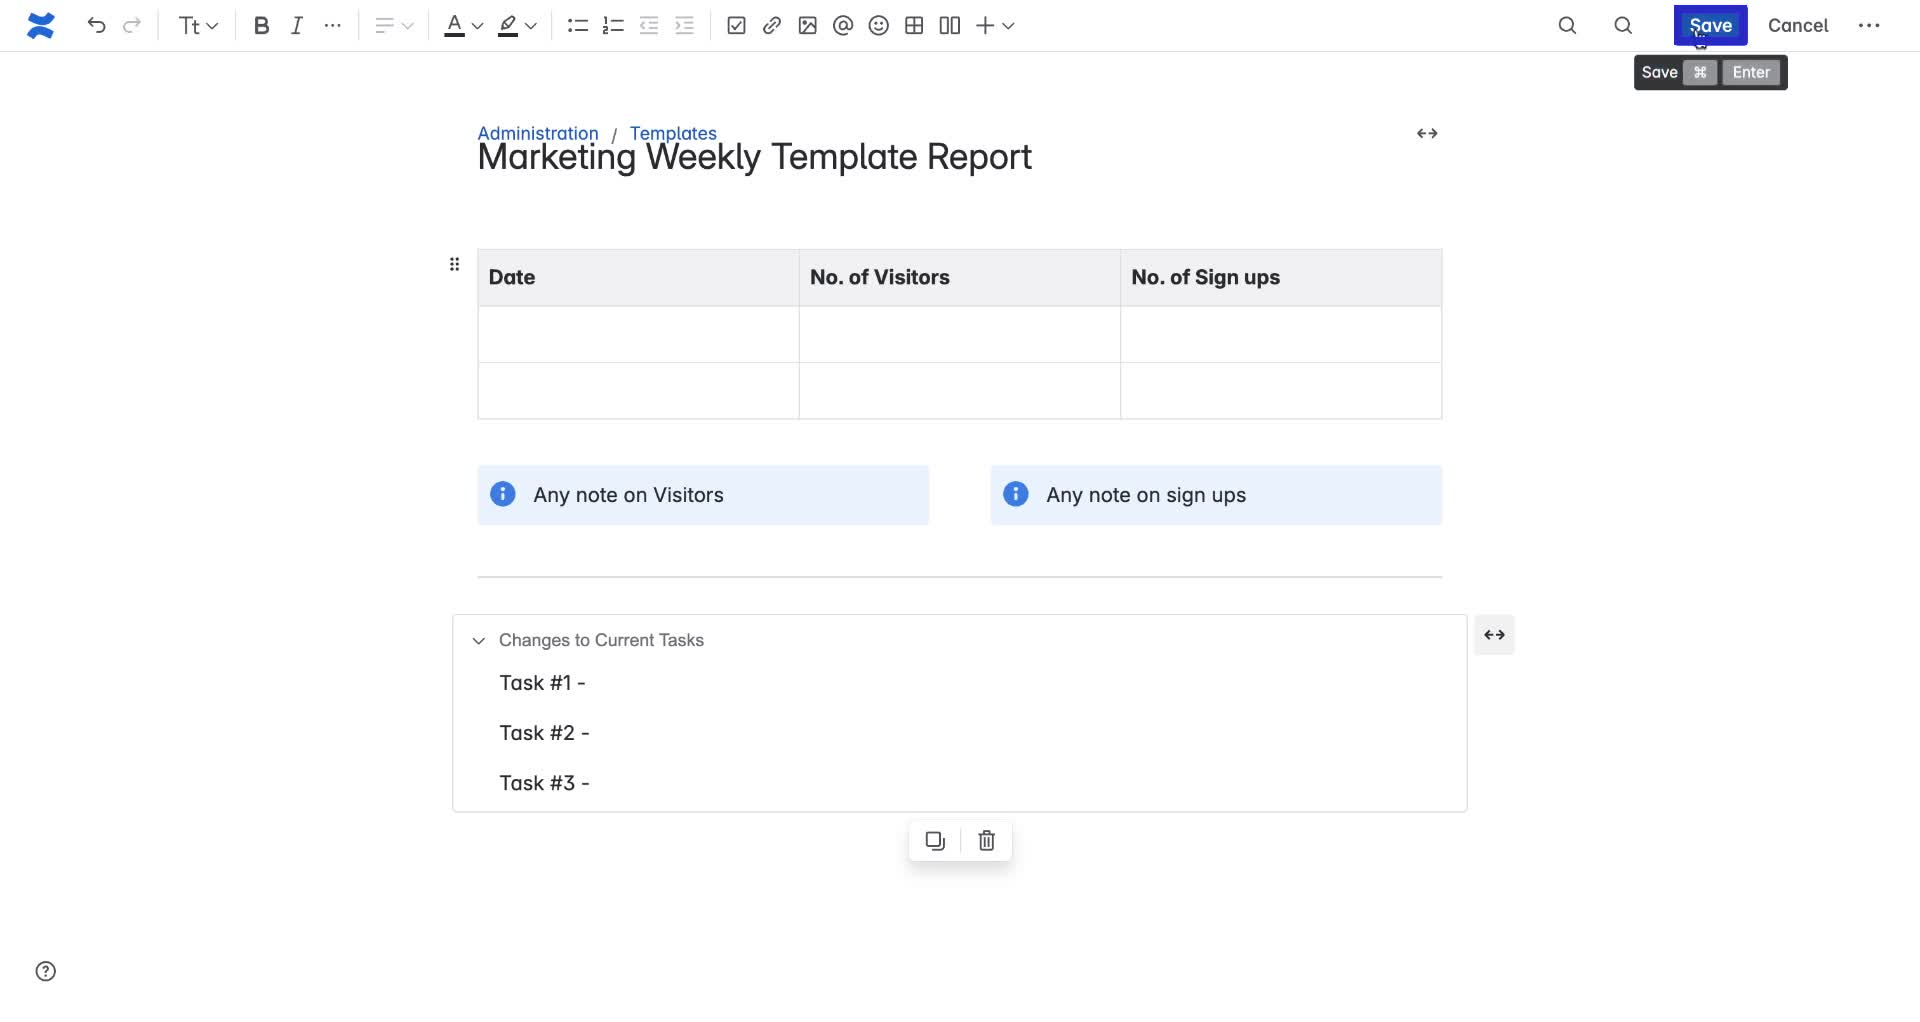Collapse the Changes to Current Tasks expand
The height and width of the screenshot is (1022, 1920).
point(479,641)
